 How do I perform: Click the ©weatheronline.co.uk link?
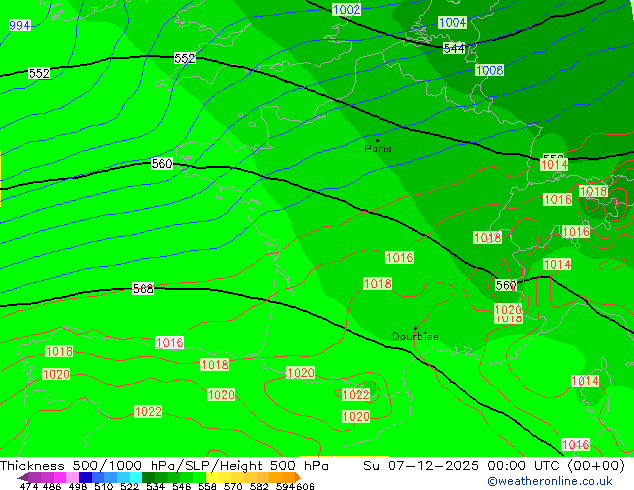(550, 481)
